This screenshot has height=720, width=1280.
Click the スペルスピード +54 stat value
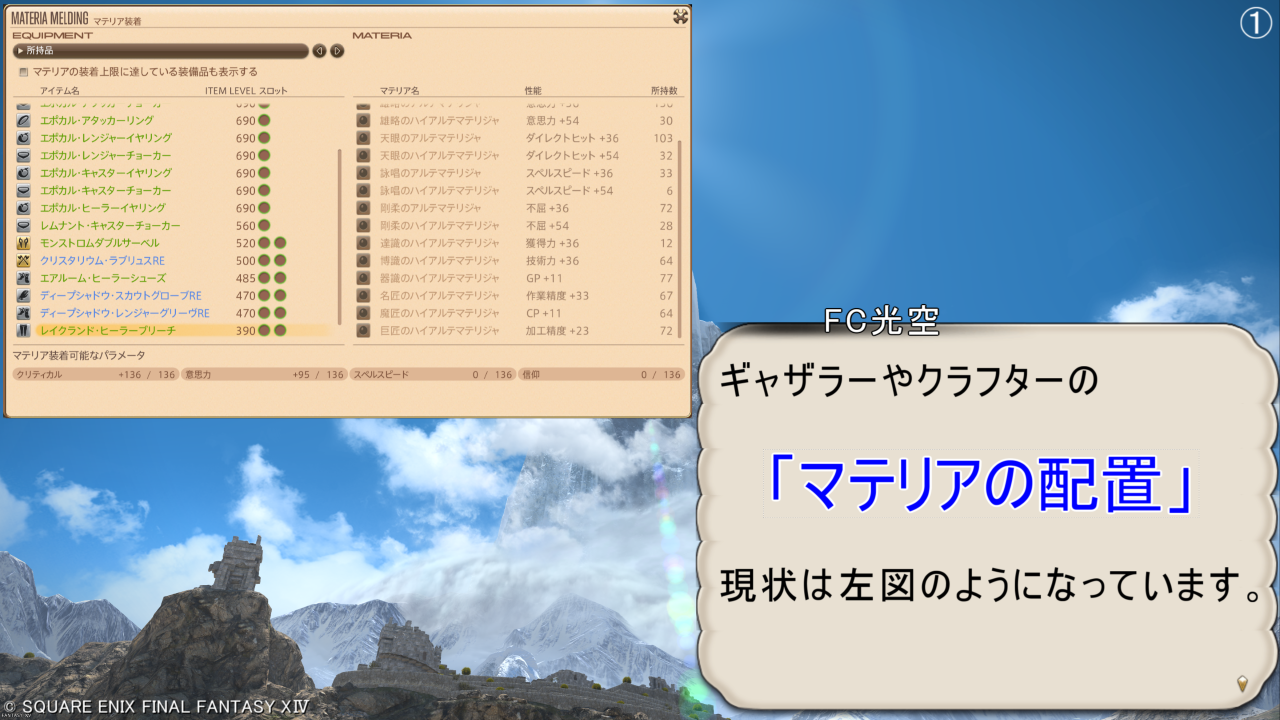tap(569, 190)
